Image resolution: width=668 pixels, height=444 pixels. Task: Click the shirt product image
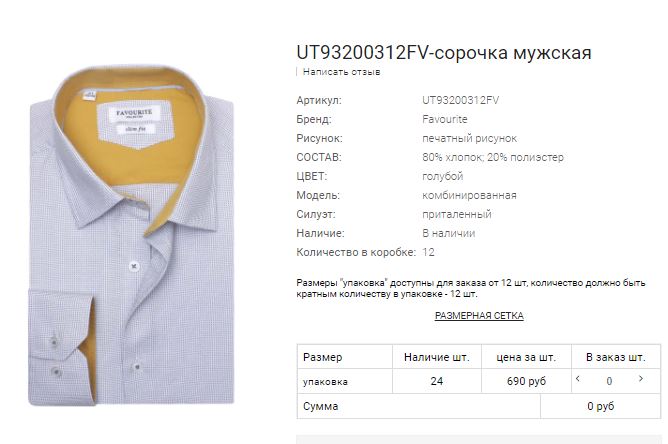coord(132,235)
